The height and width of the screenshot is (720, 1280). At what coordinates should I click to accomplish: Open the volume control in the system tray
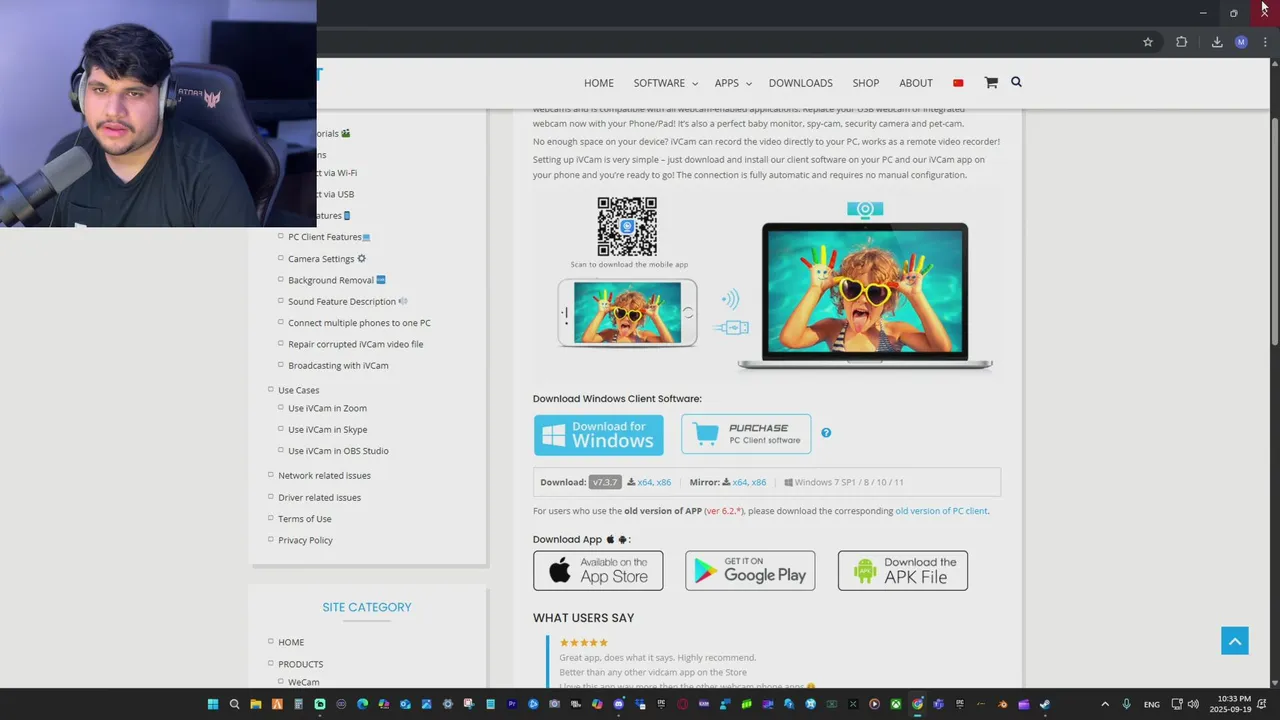click(x=1193, y=704)
